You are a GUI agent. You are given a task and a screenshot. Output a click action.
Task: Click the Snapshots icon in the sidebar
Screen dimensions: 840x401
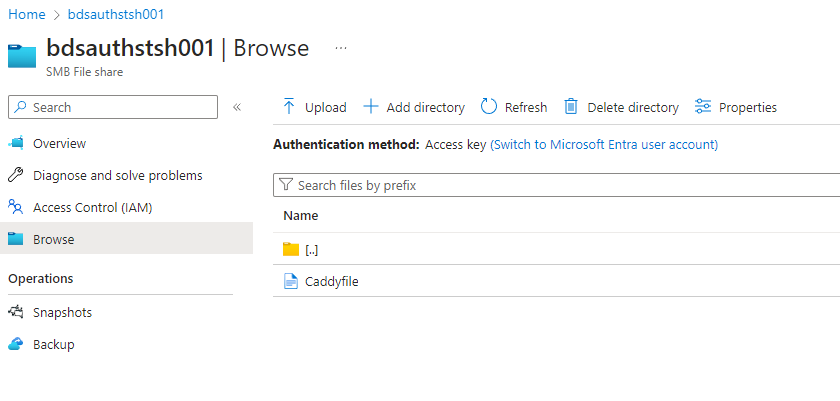(16, 312)
